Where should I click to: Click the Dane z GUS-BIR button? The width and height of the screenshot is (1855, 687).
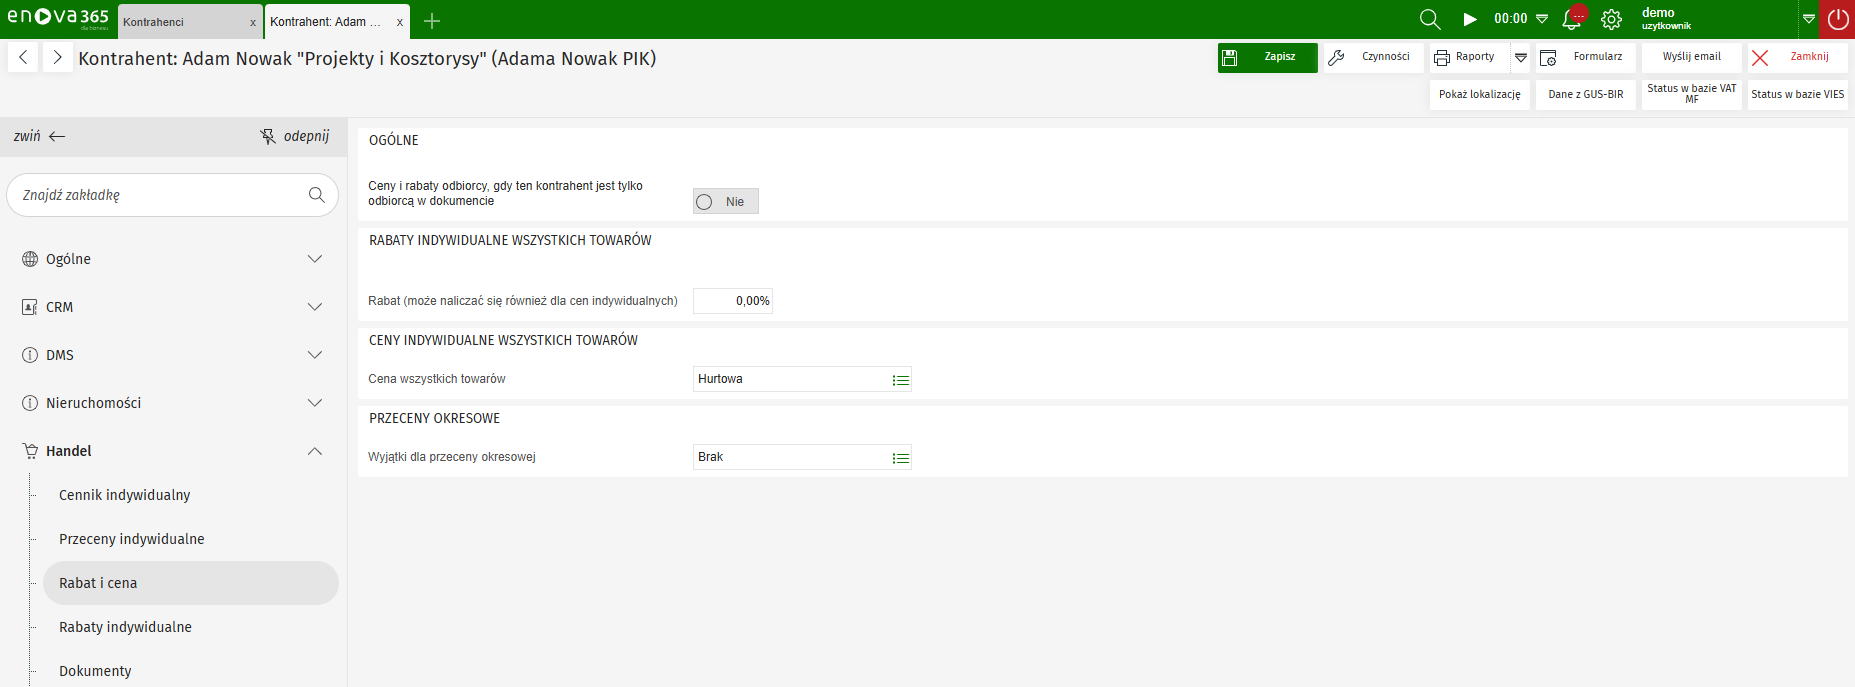pyautogui.click(x=1585, y=95)
